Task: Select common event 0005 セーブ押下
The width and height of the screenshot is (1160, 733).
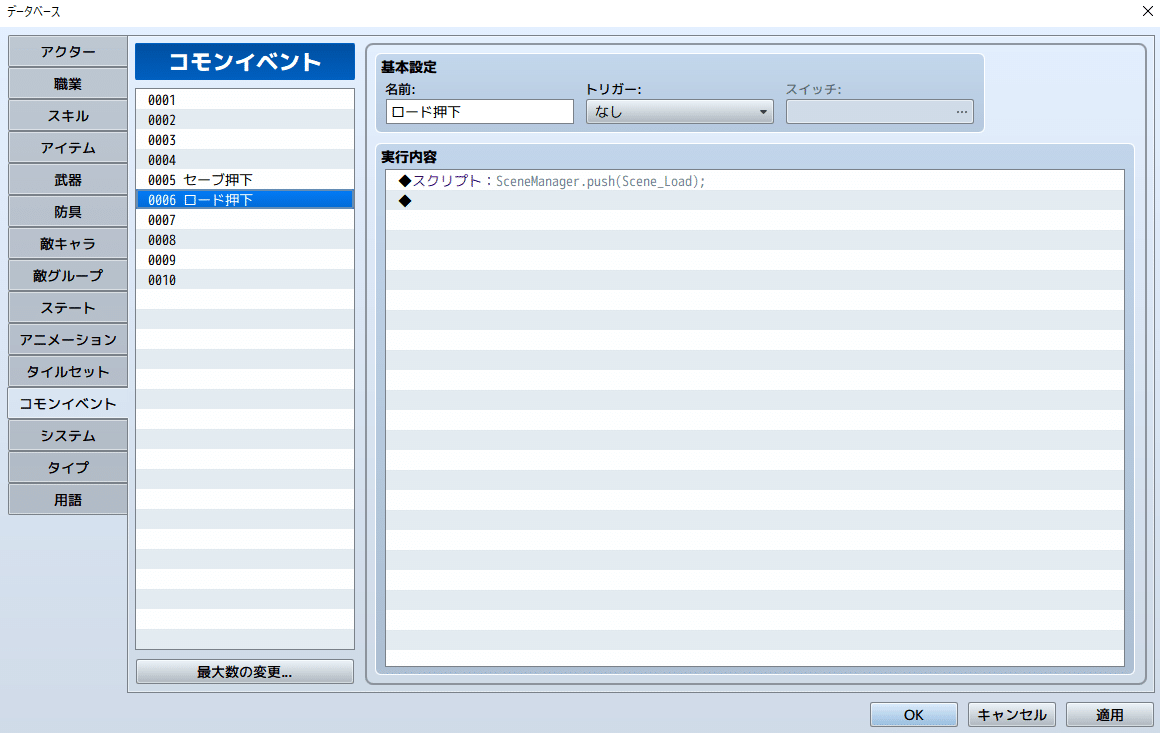Action: 244,179
